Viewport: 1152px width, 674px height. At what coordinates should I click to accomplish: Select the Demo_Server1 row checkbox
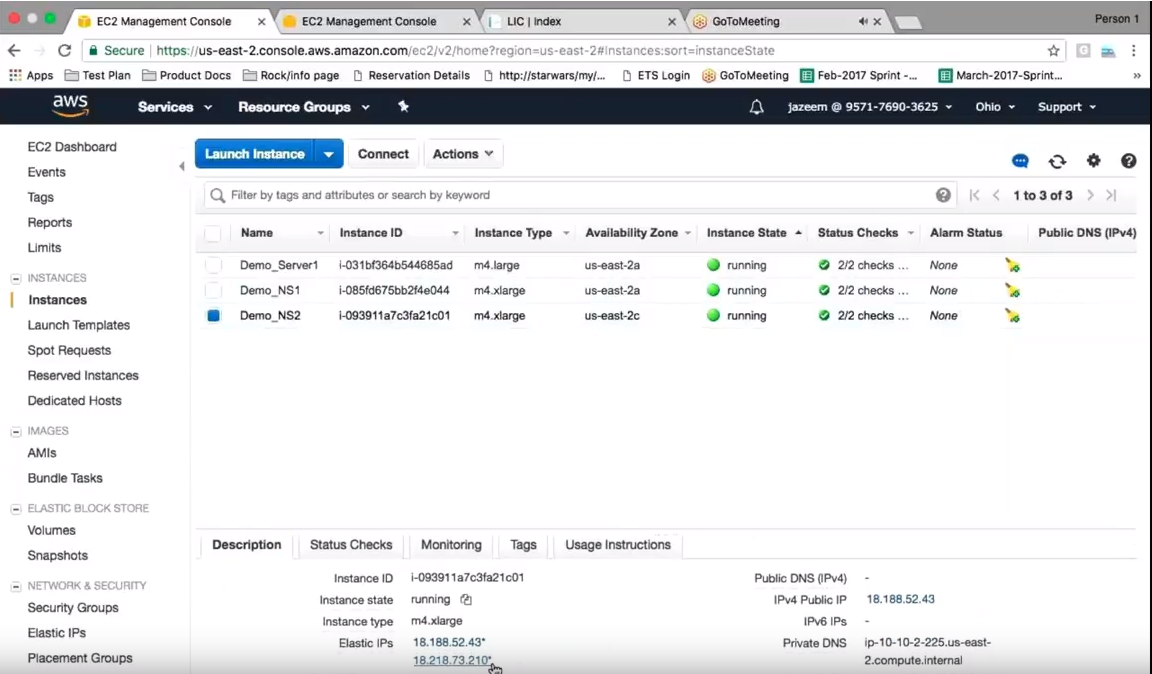[x=213, y=265]
